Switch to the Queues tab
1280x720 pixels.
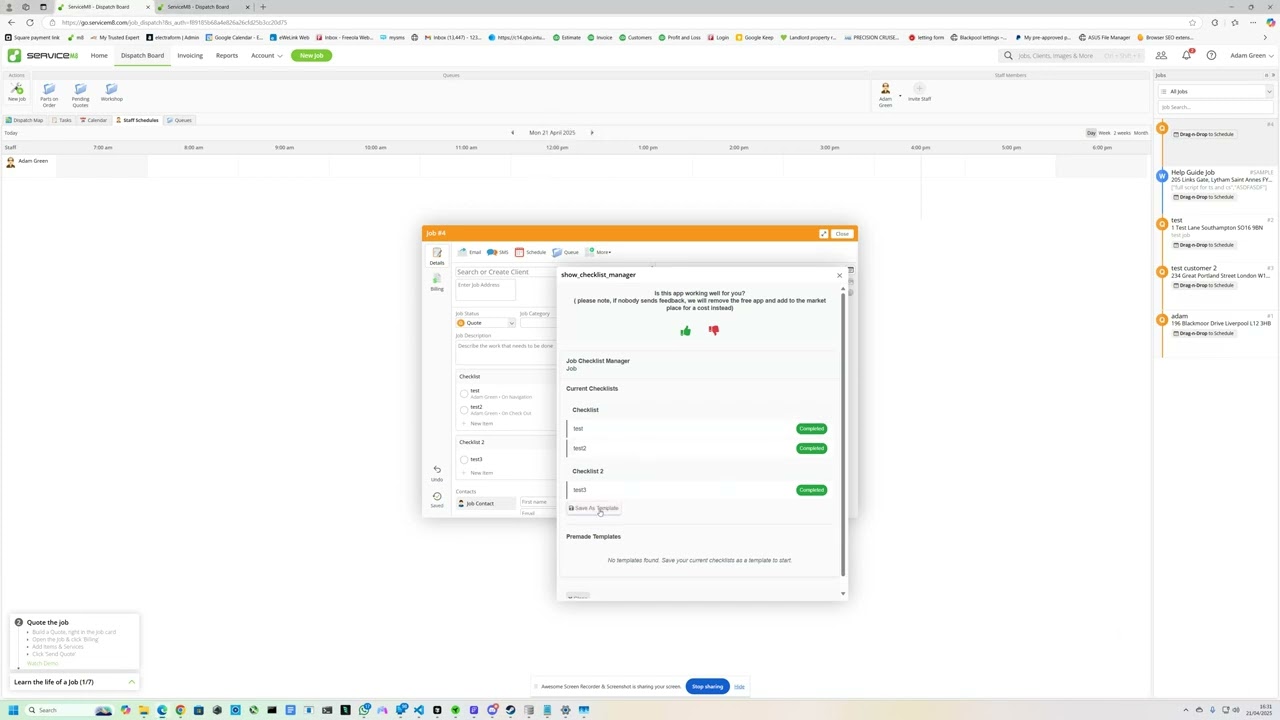point(180,120)
